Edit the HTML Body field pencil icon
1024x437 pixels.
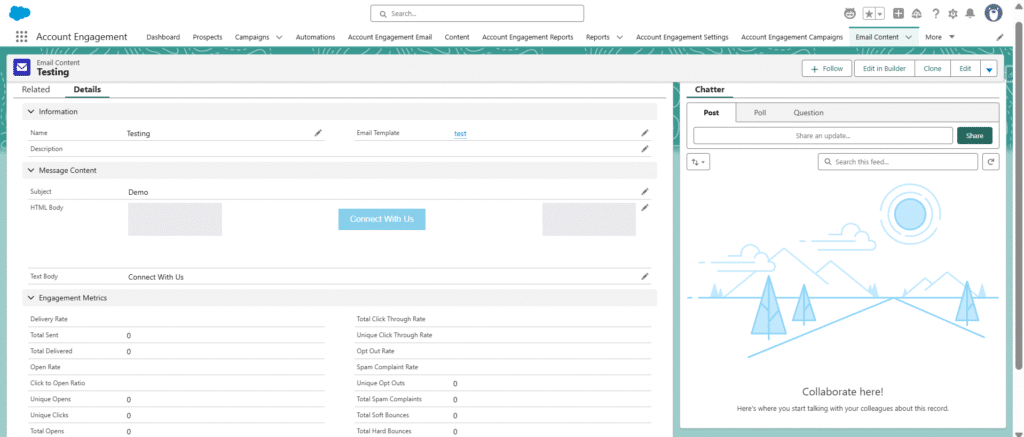(x=645, y=208)
